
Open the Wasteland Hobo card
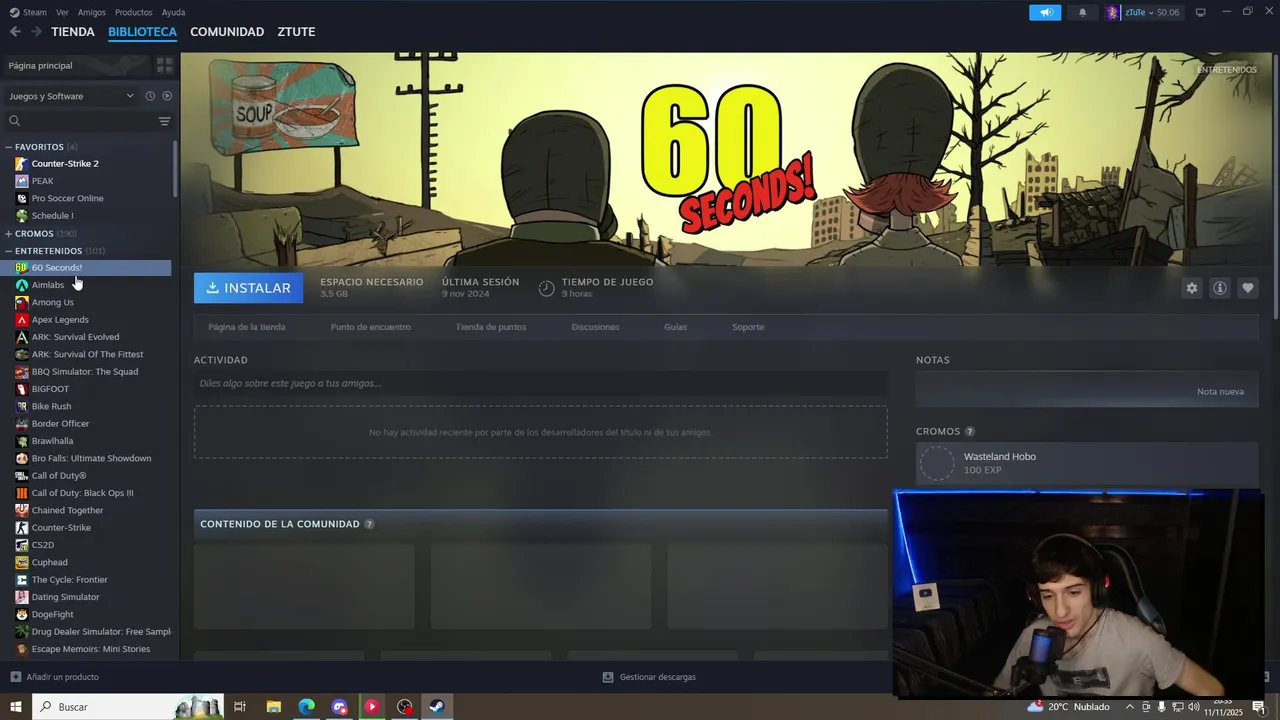(1087, 463)
